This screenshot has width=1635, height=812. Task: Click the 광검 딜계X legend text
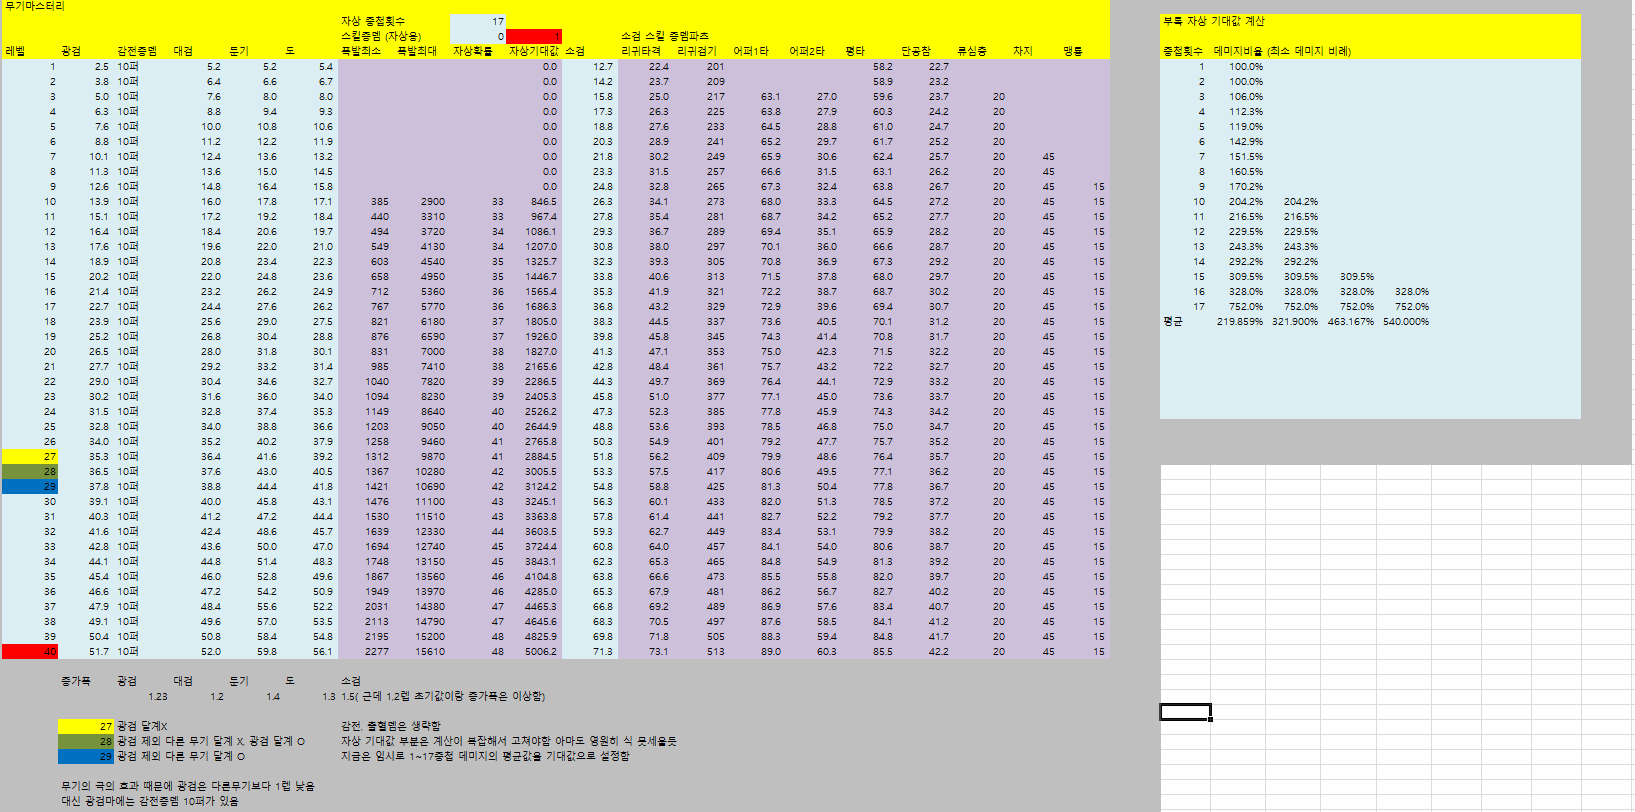(142, 726)
